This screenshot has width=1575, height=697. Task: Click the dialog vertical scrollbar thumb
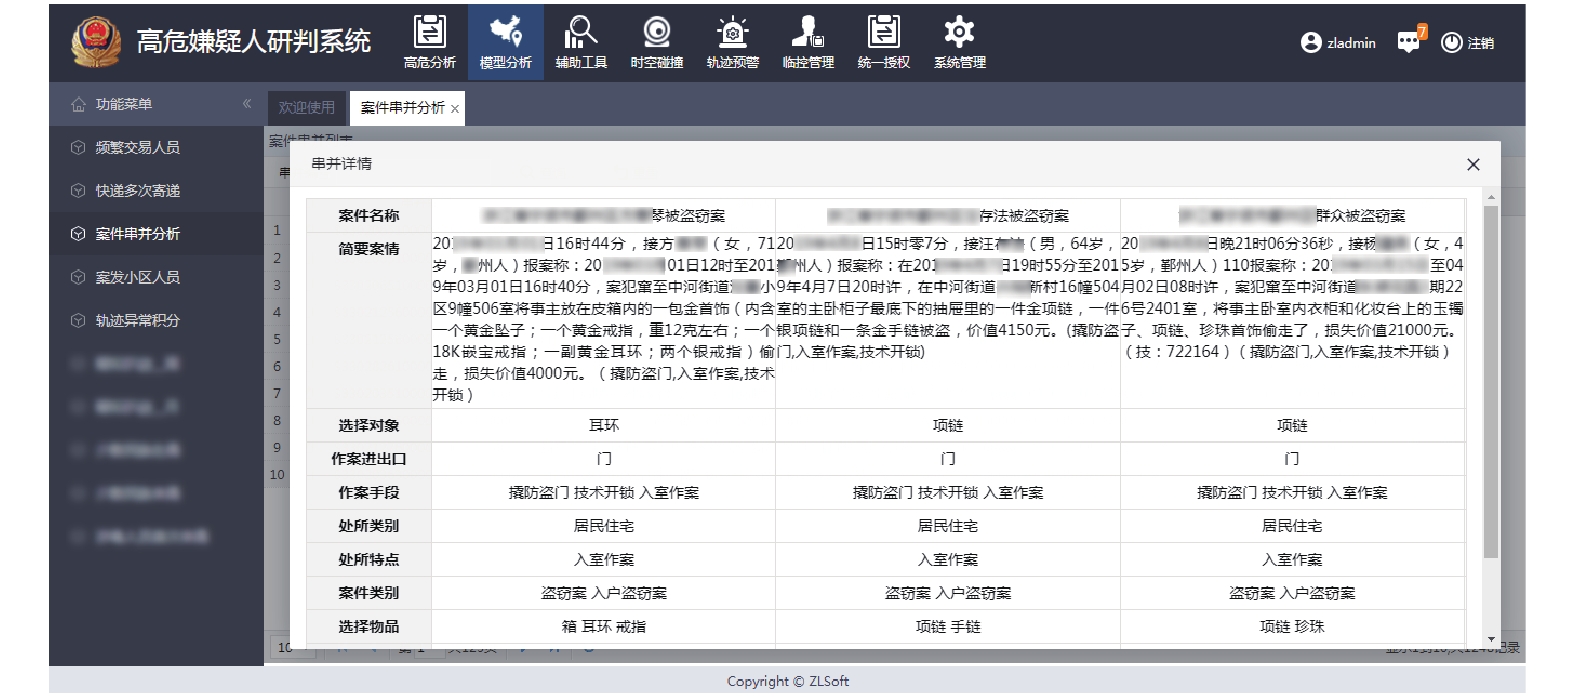[1491, 382]
